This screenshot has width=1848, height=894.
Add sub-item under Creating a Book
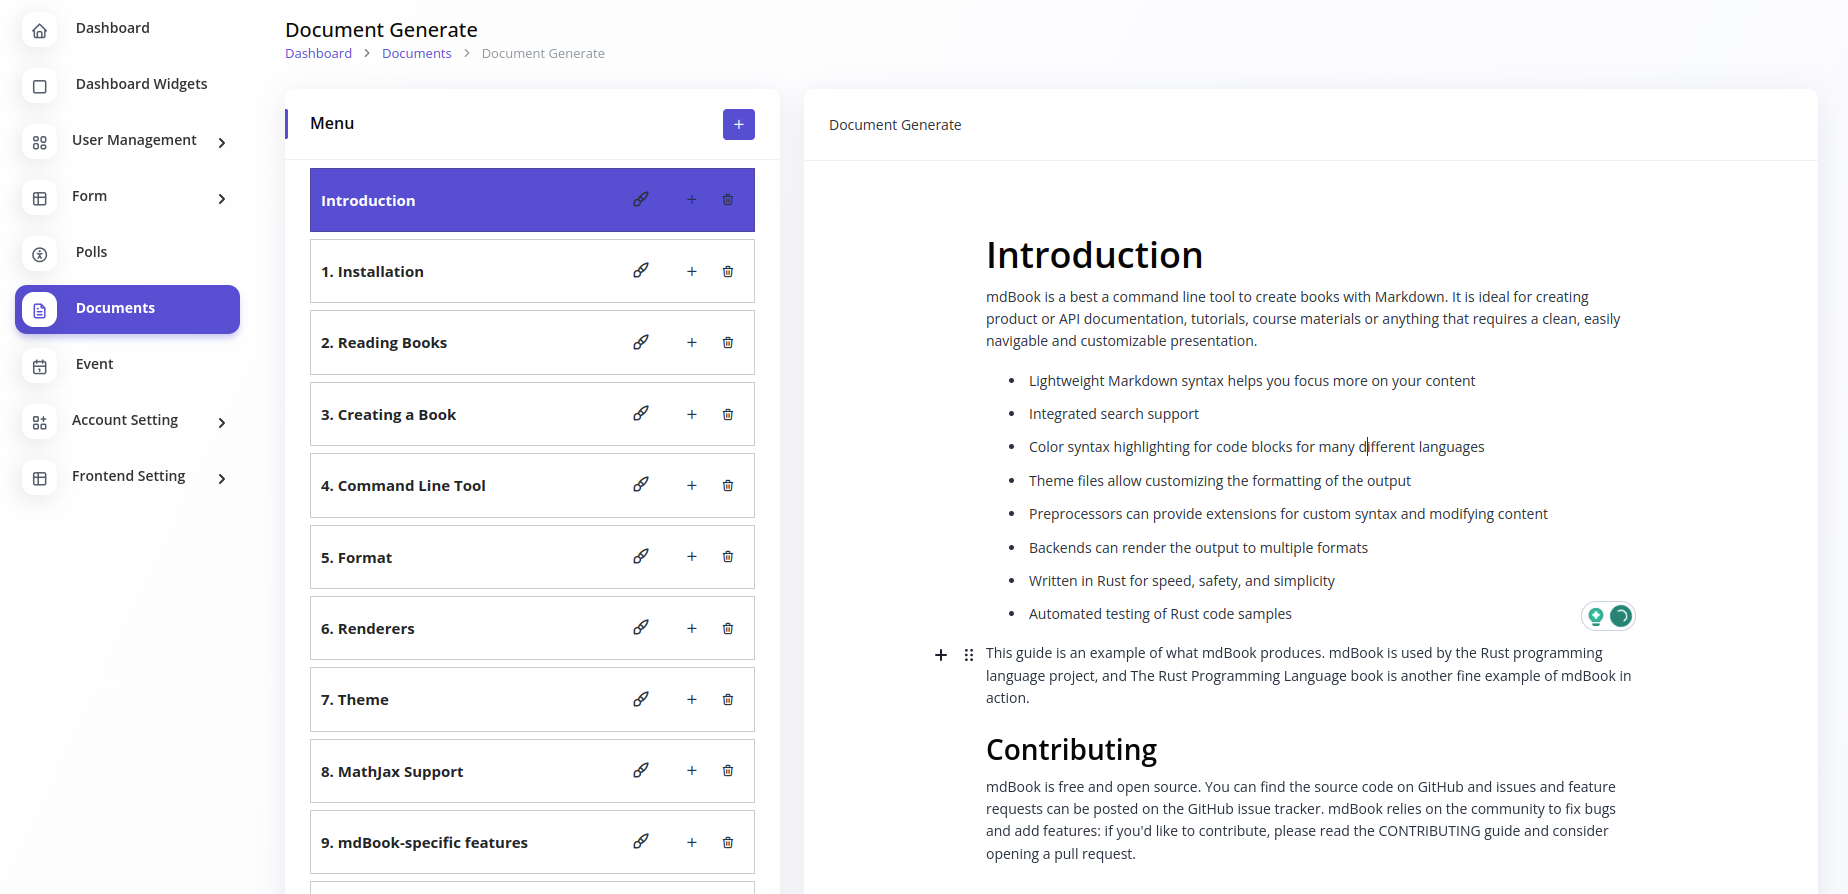(x=691, y=415)
